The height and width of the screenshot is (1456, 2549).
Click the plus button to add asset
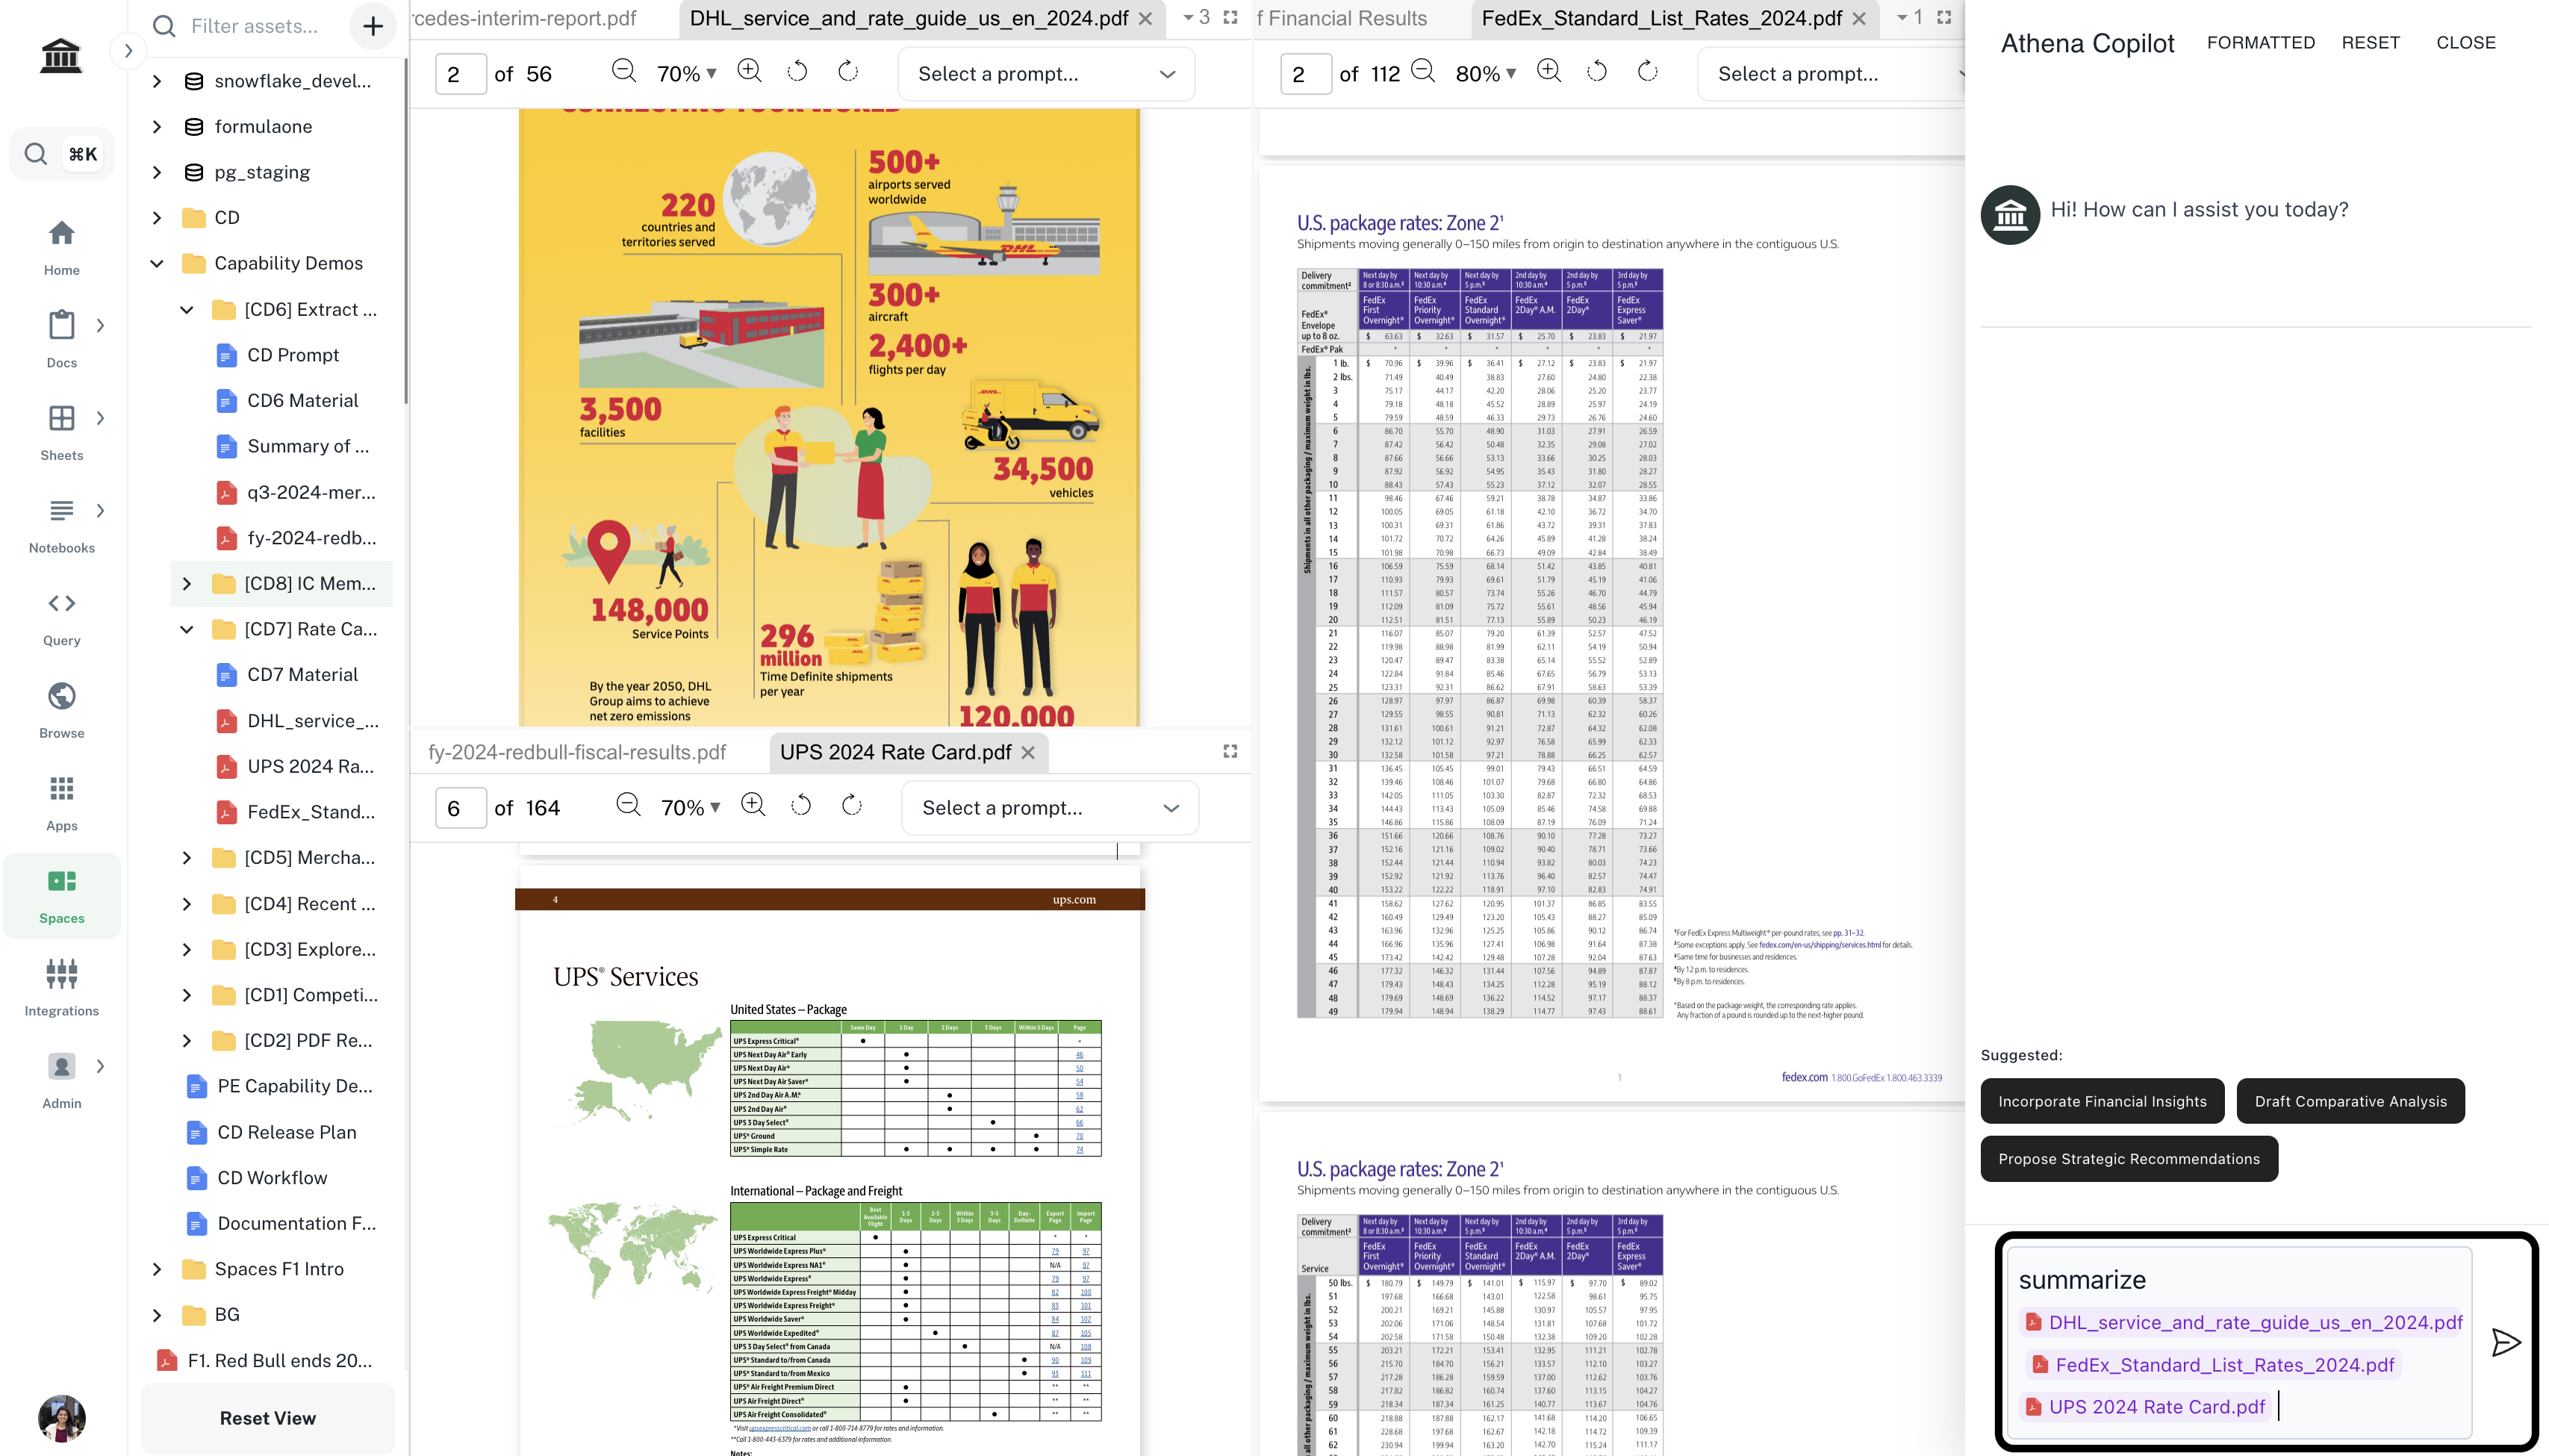(x=373, y=26)
